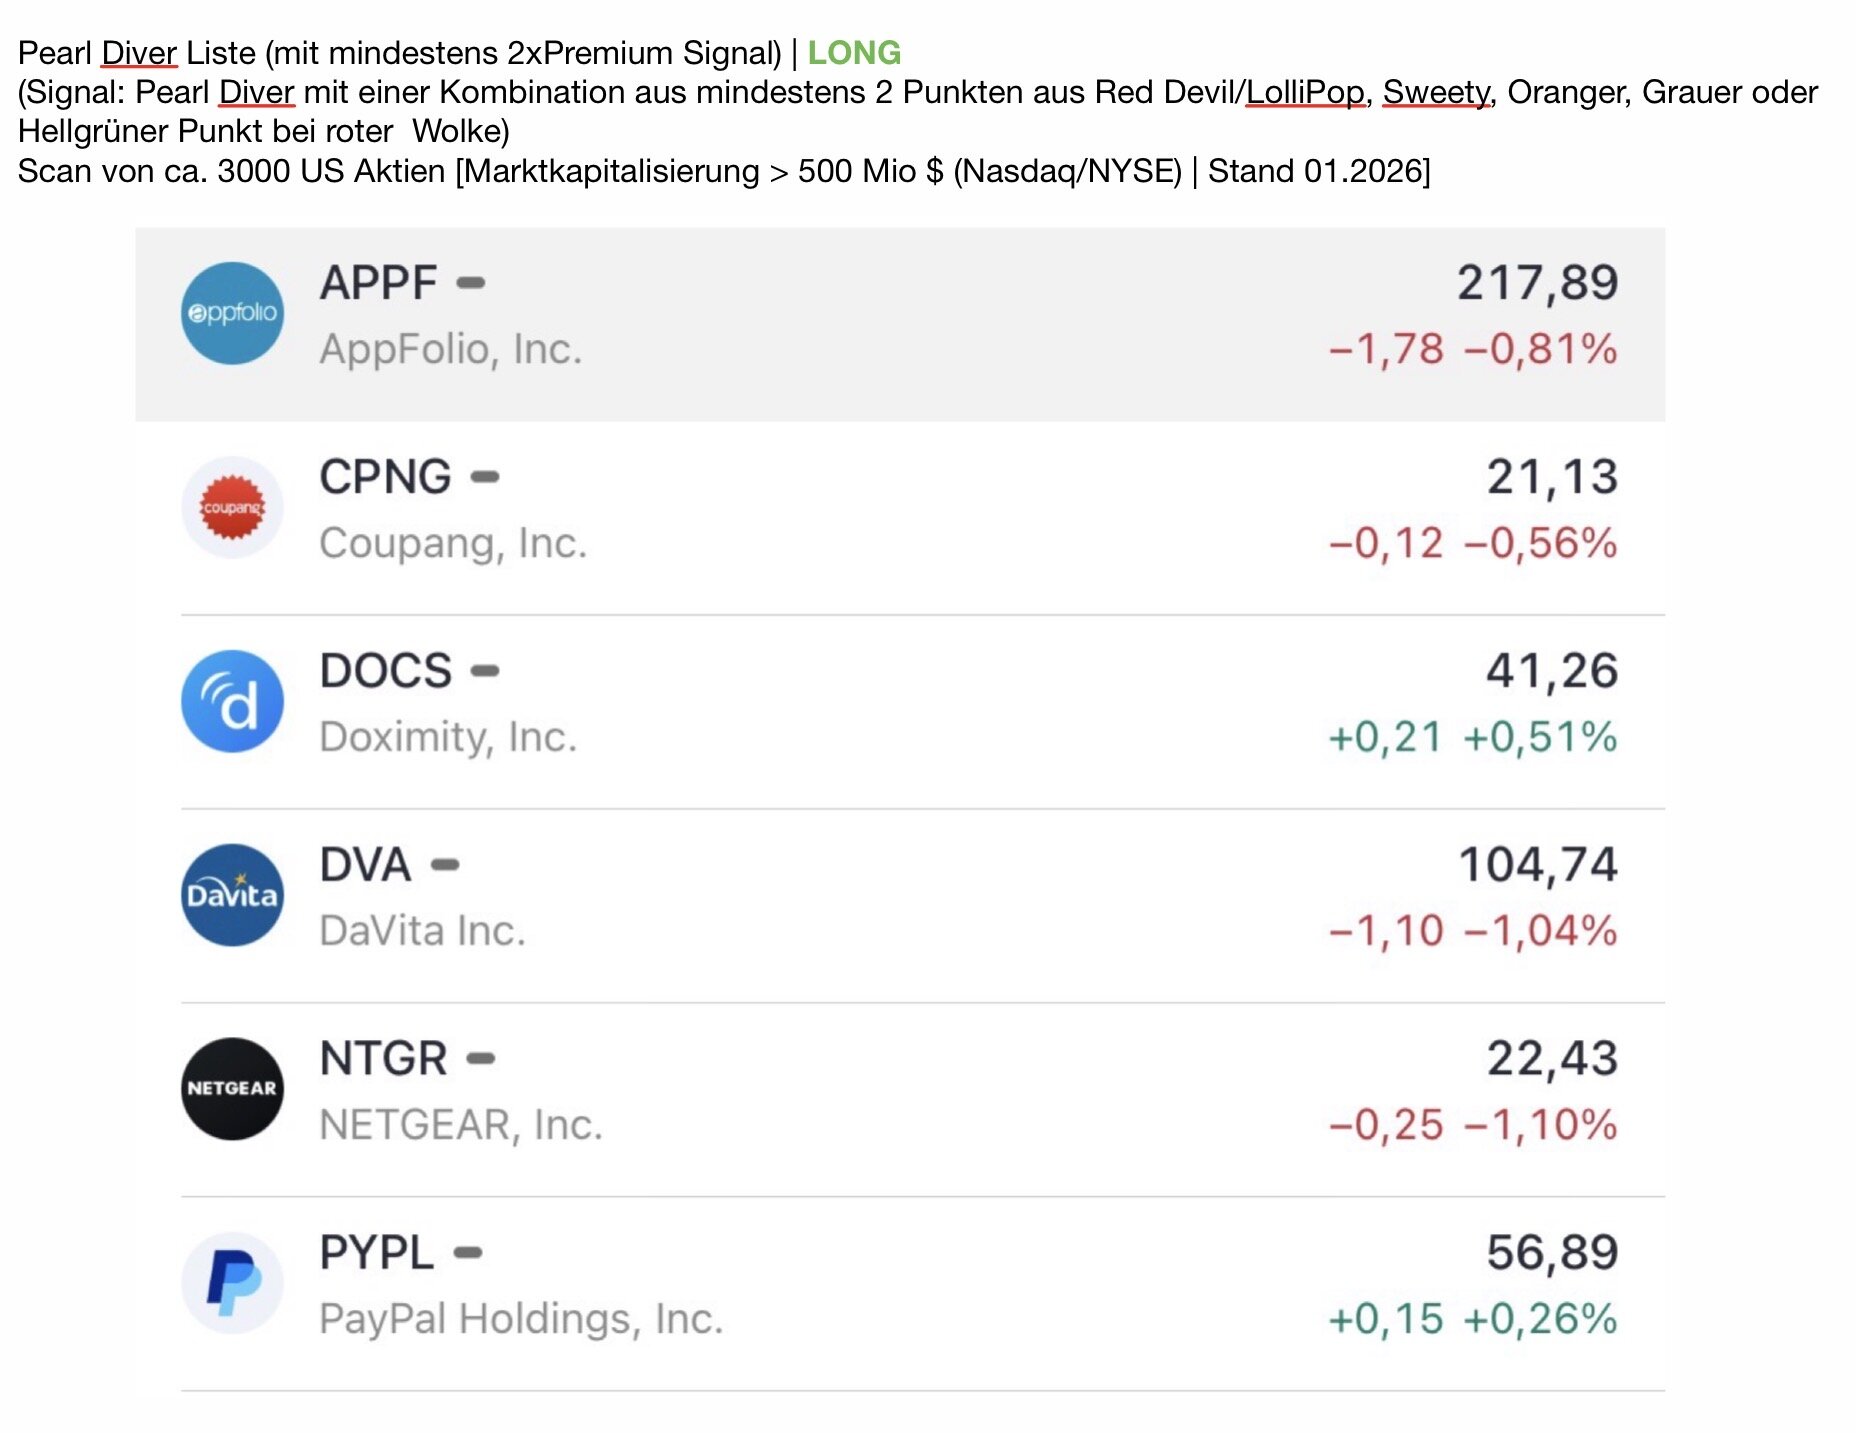This screenshot has height=1433, width=1856.
Task: Click the Doximity logo icon
Action: [232, 701]
